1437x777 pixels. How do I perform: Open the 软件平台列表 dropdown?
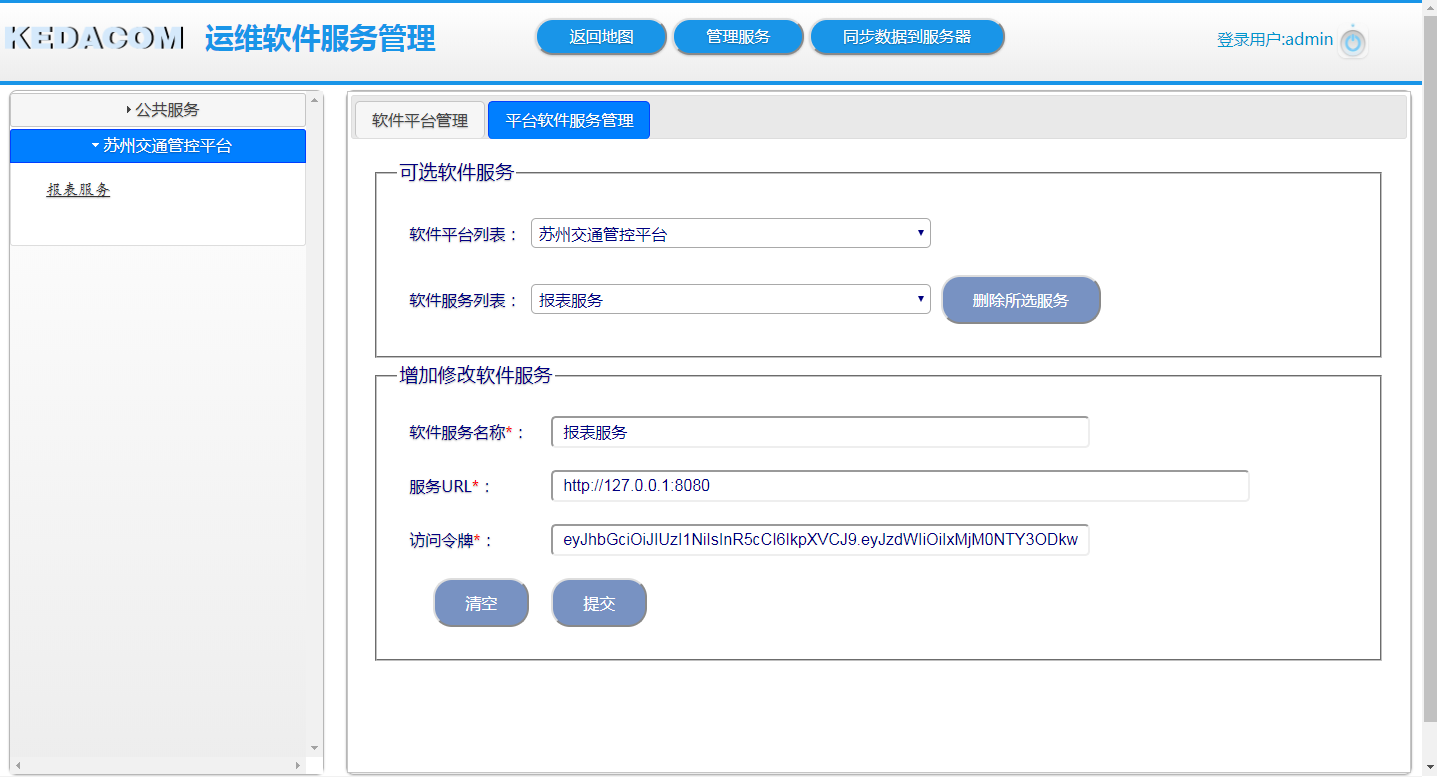click(731, 234)
